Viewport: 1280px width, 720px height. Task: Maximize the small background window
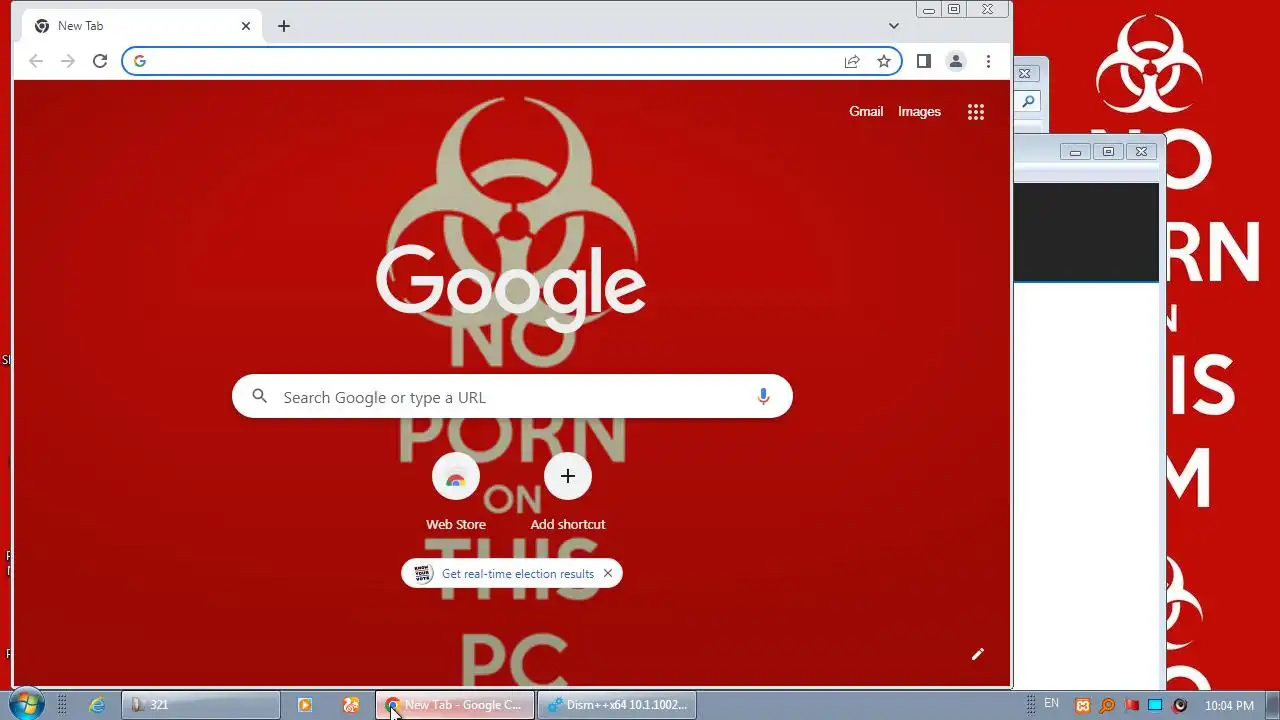(1108, 152)
